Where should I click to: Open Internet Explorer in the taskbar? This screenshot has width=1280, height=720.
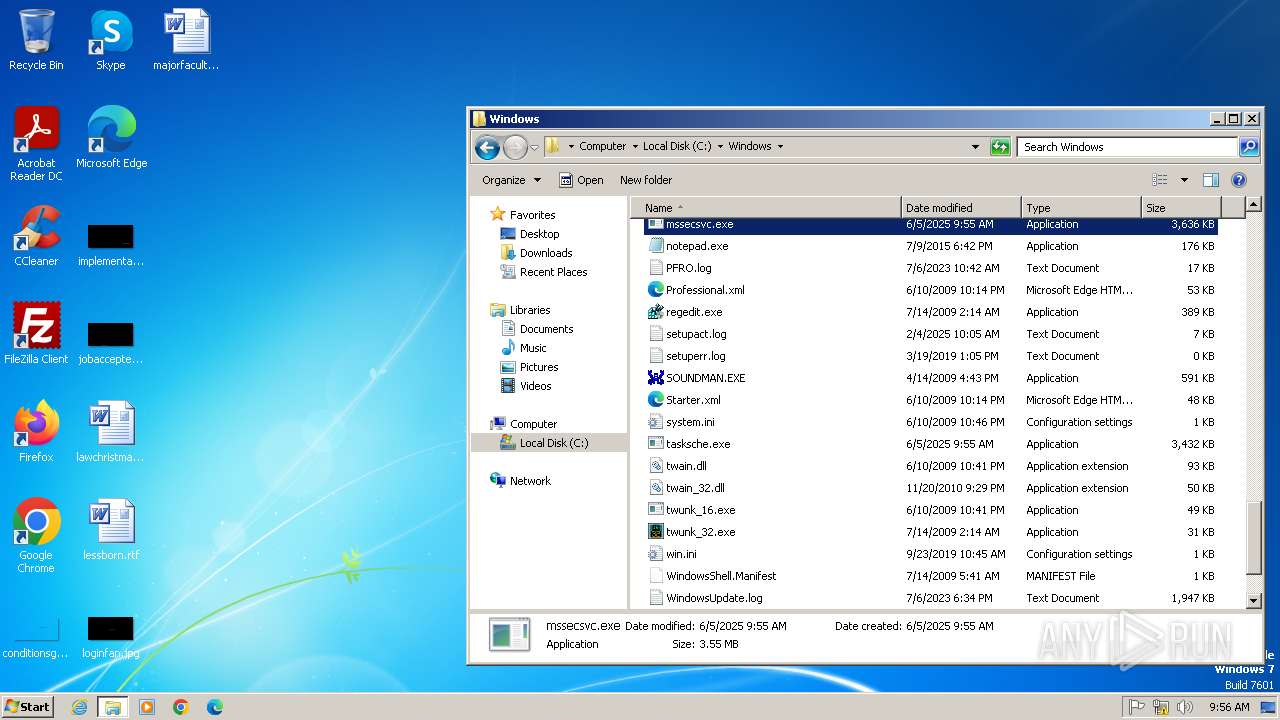[x=80, y=707]
